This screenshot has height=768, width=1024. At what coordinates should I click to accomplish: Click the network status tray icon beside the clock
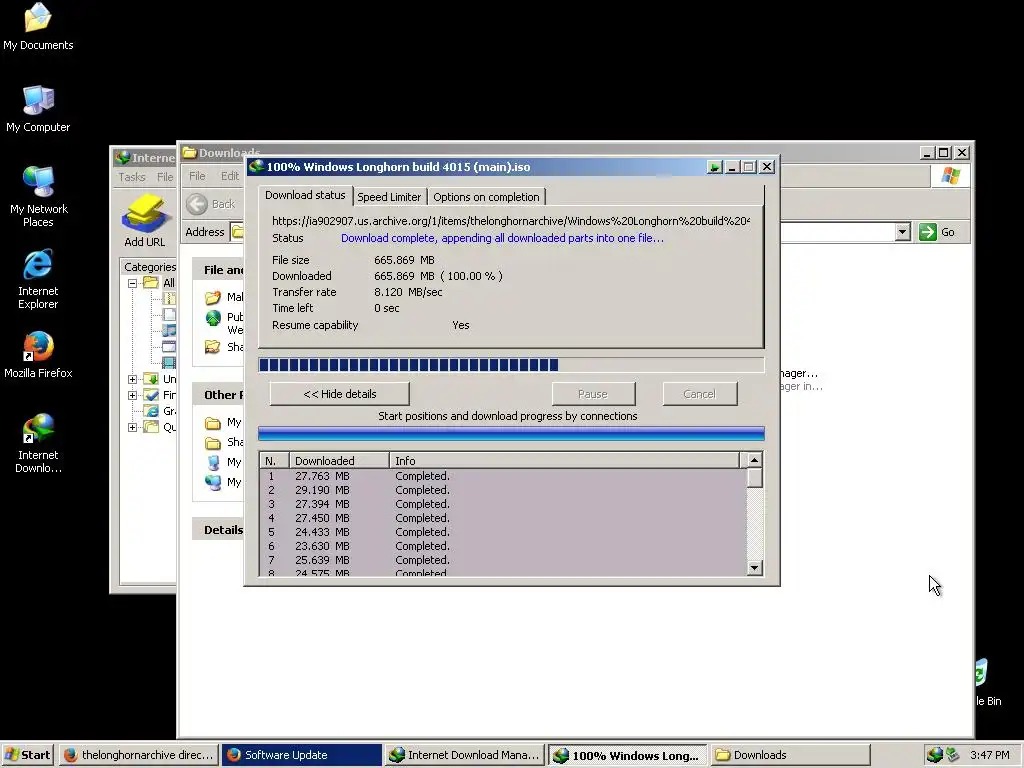[952, 755]
